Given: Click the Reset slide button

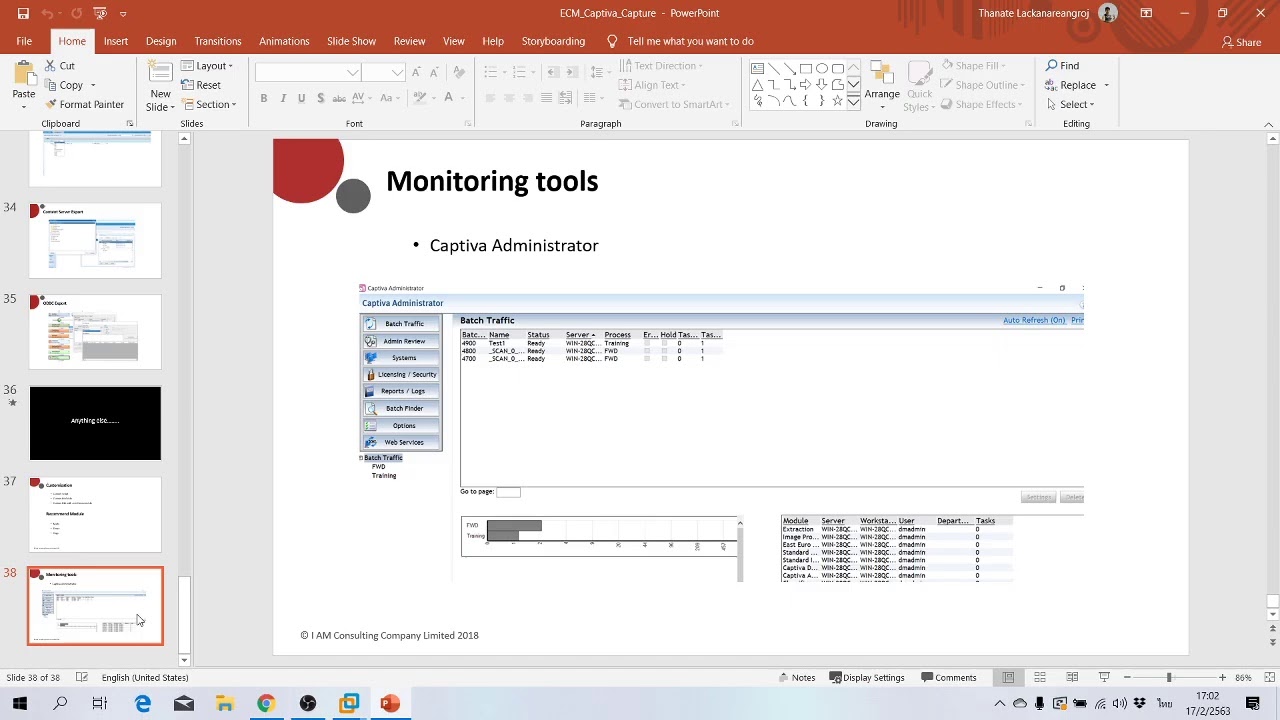Looking at the screenshot, I should click(x=201, y=85).
